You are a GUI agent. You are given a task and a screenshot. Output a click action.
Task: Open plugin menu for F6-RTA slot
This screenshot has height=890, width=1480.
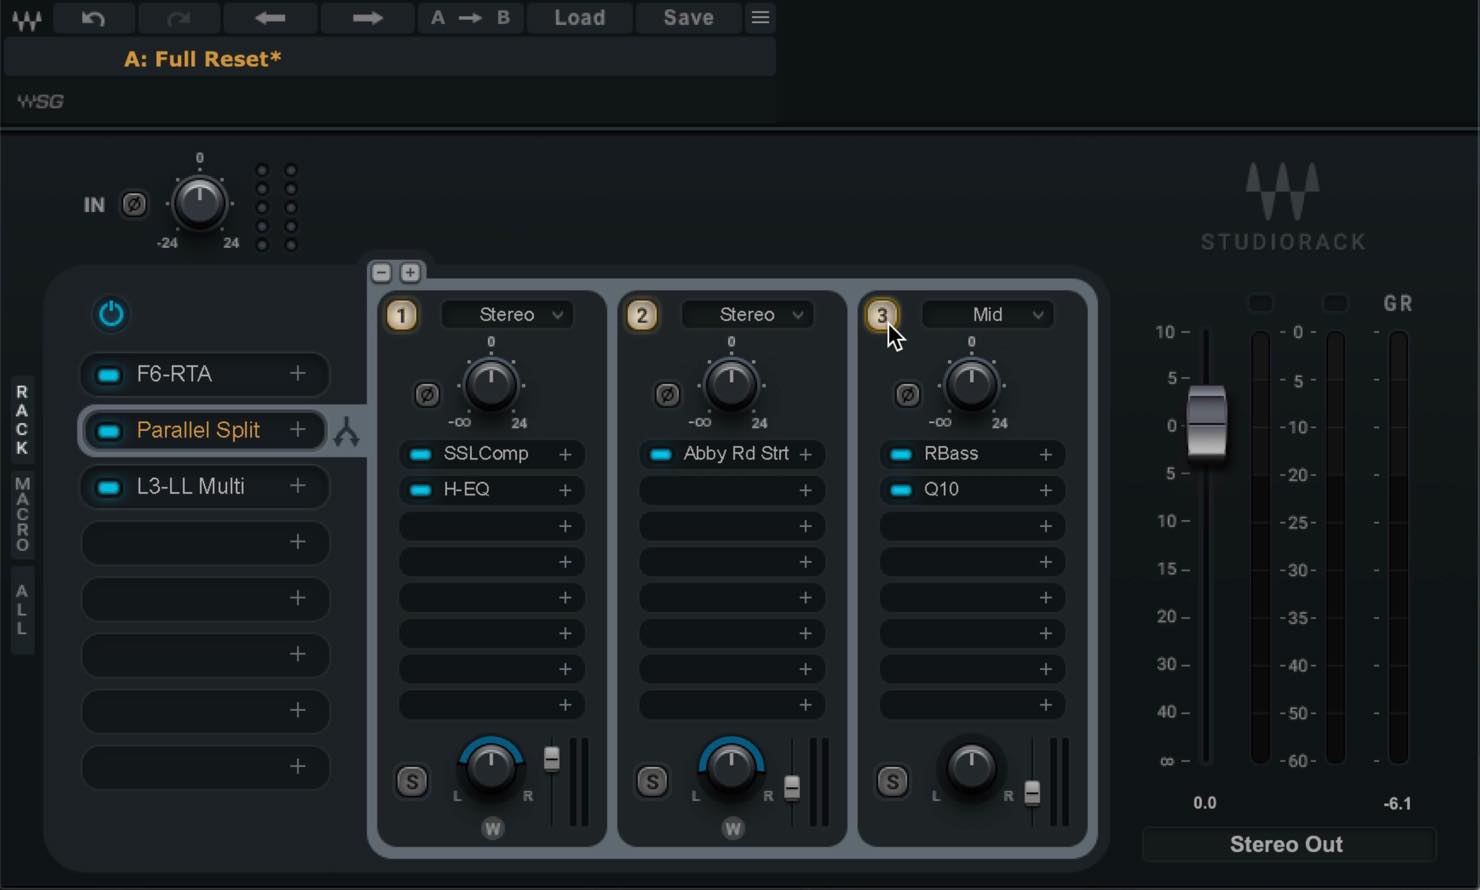pos(298,373)
